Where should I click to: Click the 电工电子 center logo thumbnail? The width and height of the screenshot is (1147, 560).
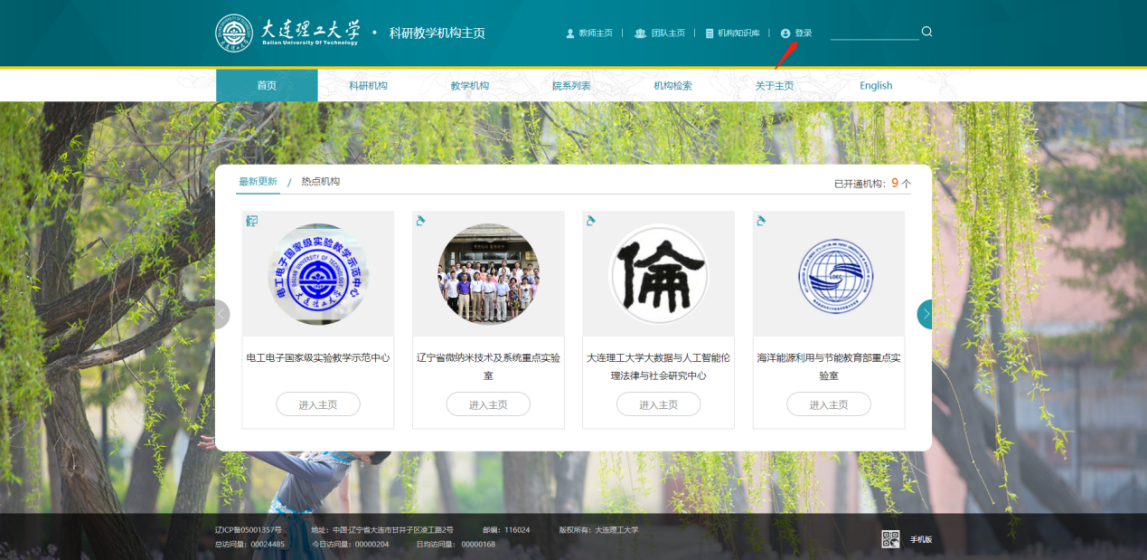click(318, 274)
